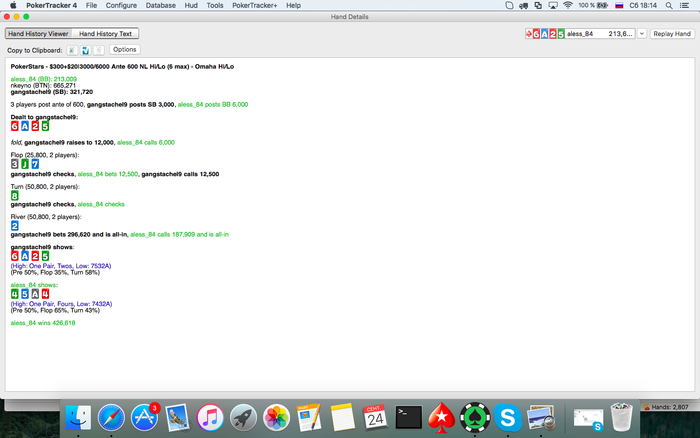The width and height of the screenshot is (700, 438).
Task: Click the first Copy to Clipboard icon
Action: [x=72, y=50]
